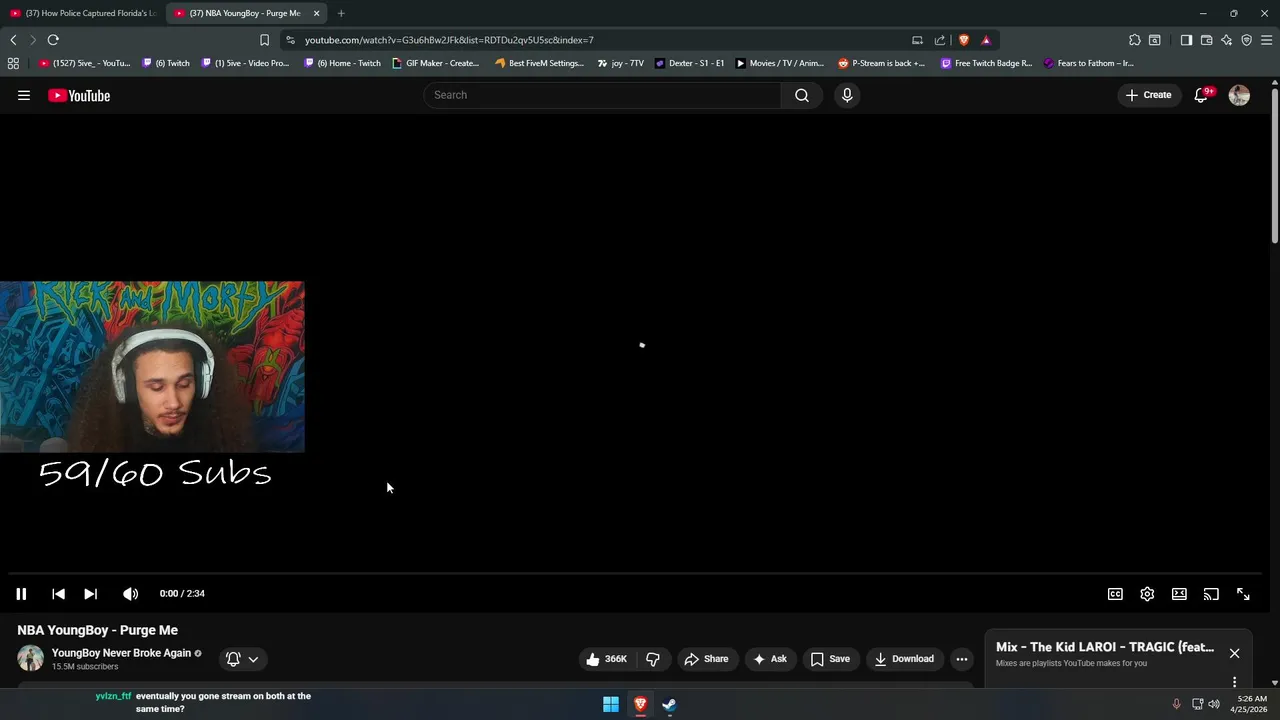
Task: Open the account avatar menu
Action: pos(1239,95)
